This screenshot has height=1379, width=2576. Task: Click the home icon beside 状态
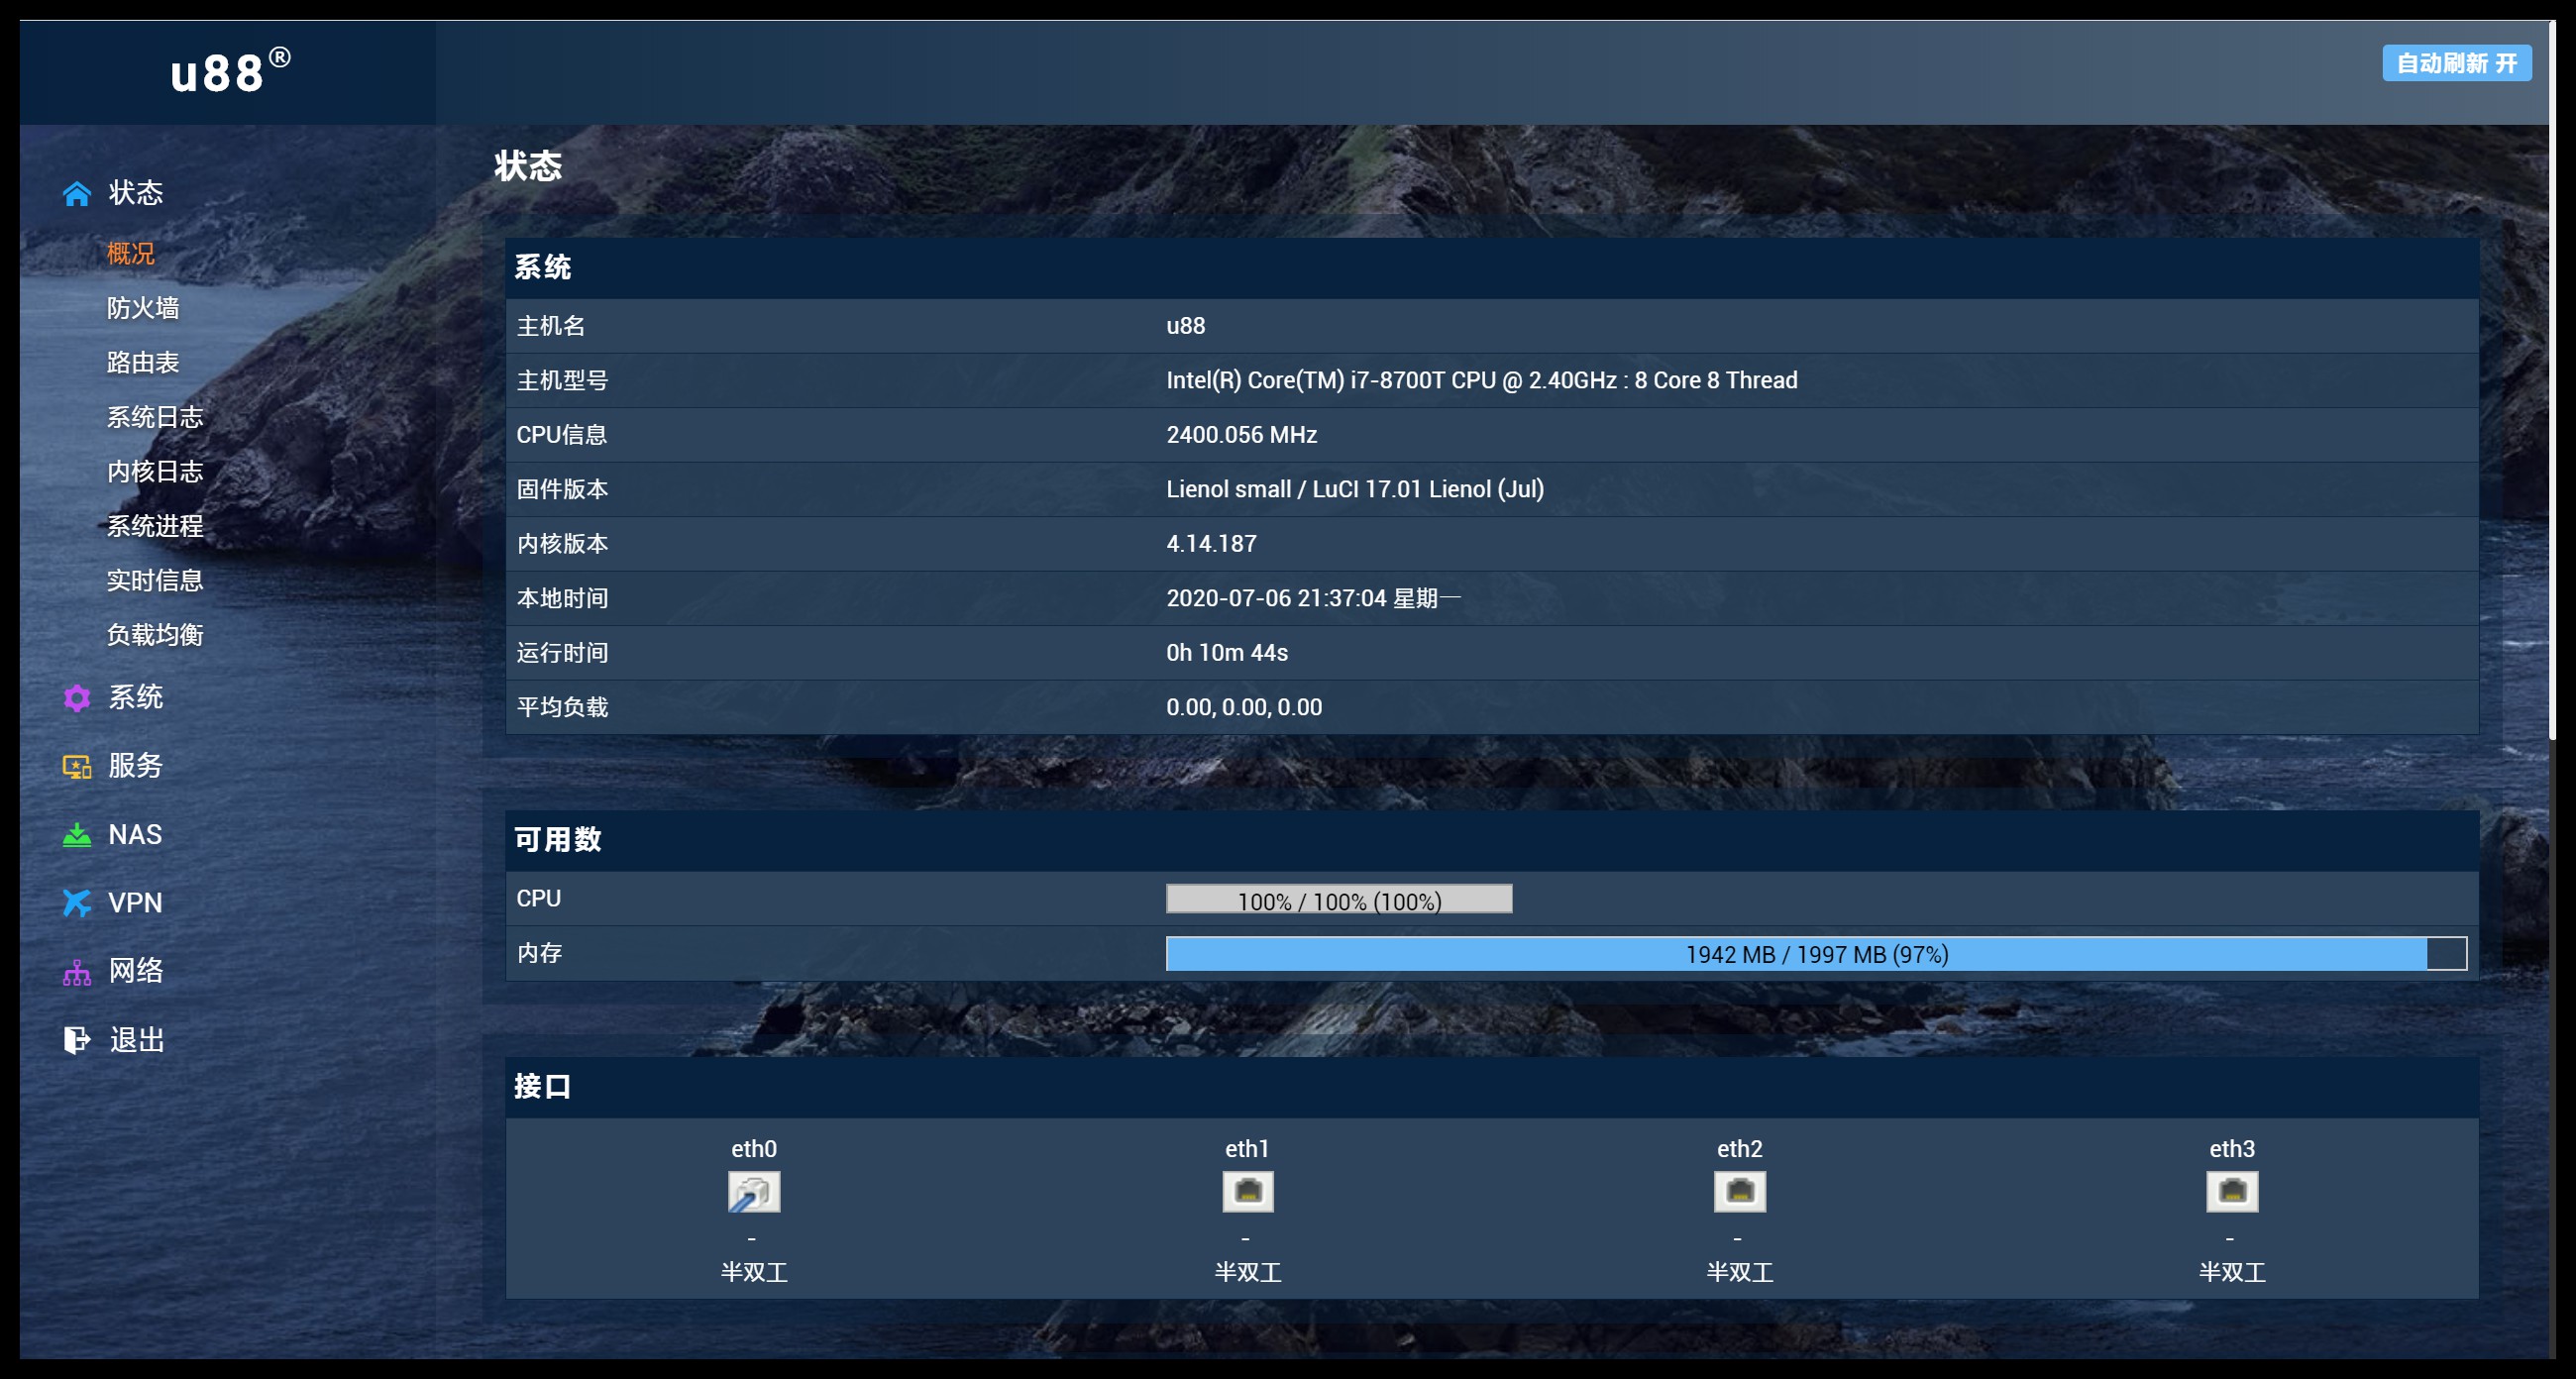[76, 194]
